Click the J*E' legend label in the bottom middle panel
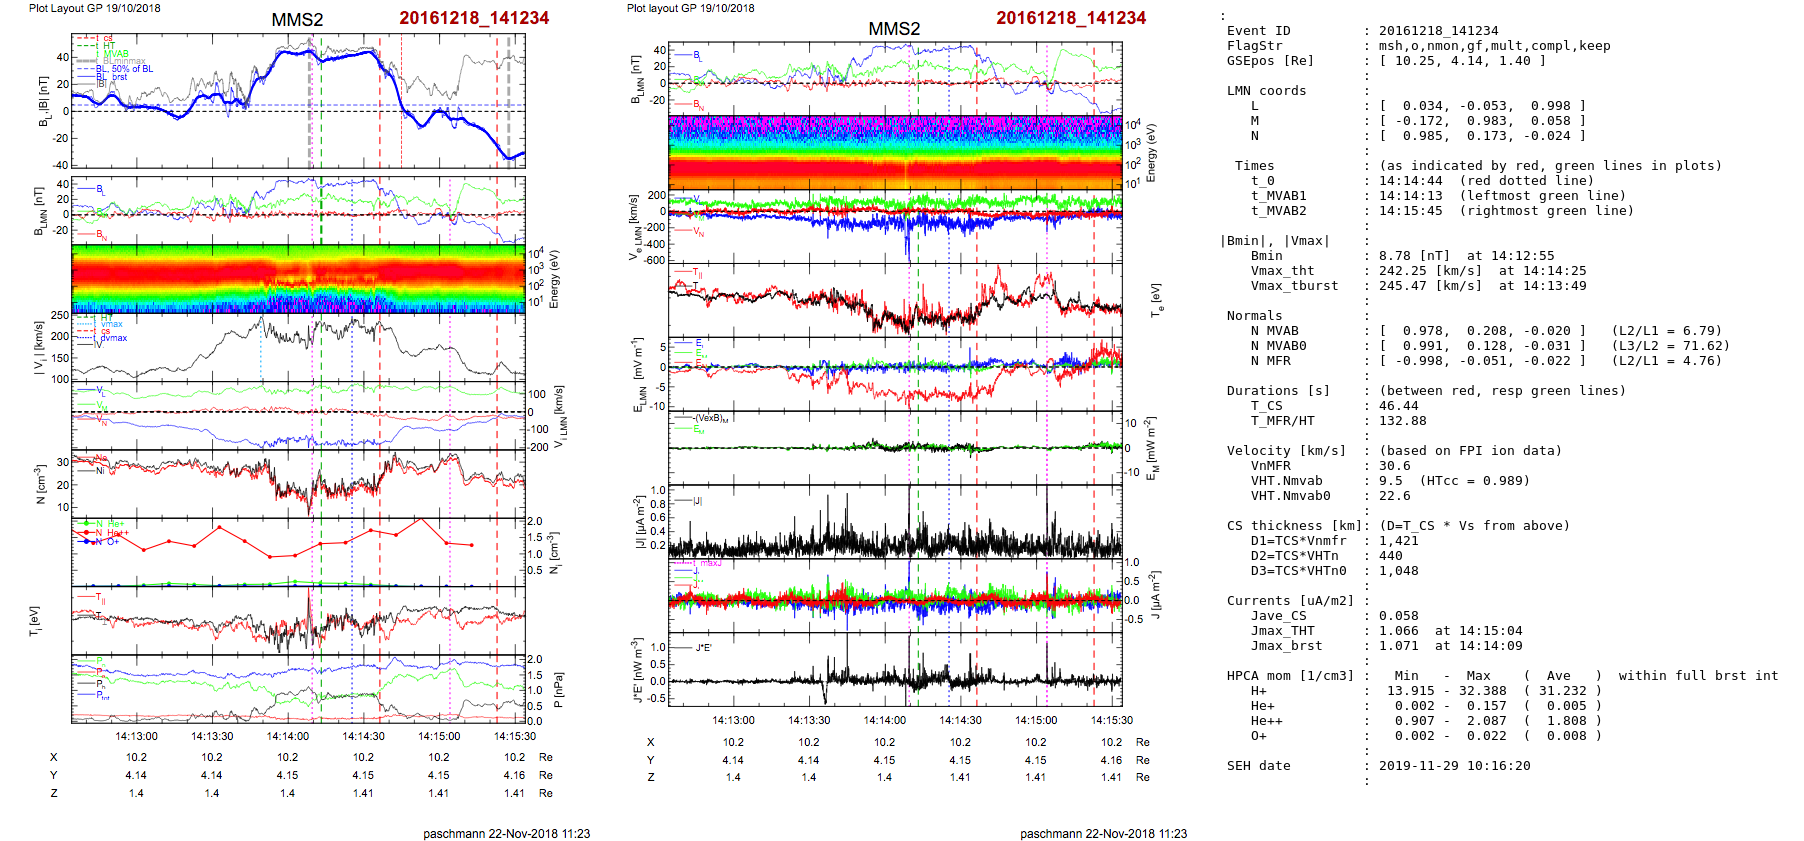Image resolution: width=1804 pixels, height=841 pixels. (703, 648)
